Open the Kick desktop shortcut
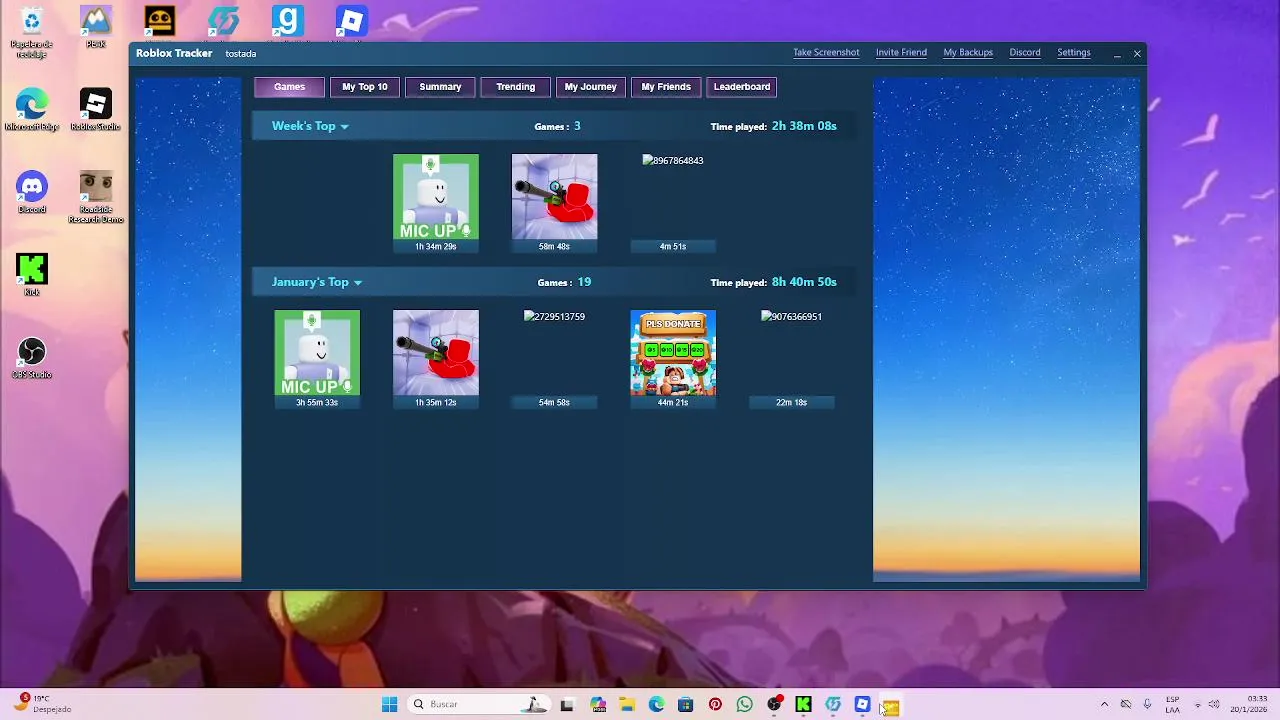 click(31, 275)
